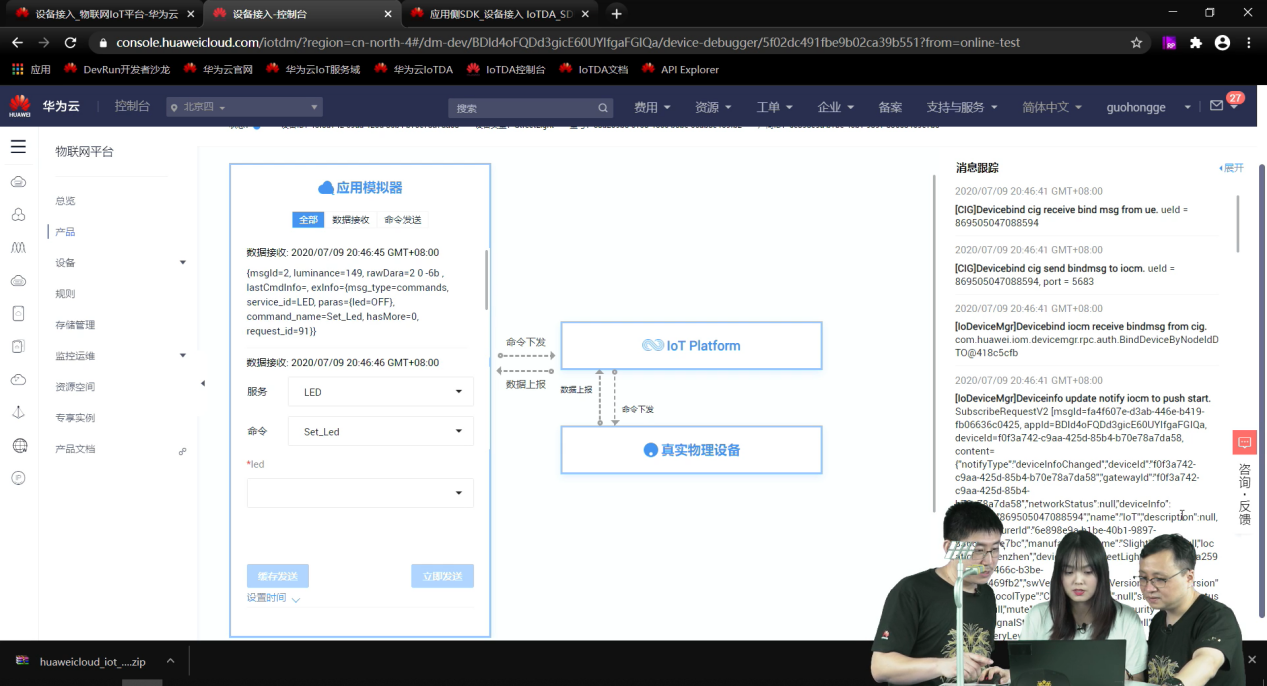Image resolution: width=1267 pixels, height=686 pixels.
Task: Open 规则 in the sidebar
Action: pyautogui.click(x=65, y=294)
